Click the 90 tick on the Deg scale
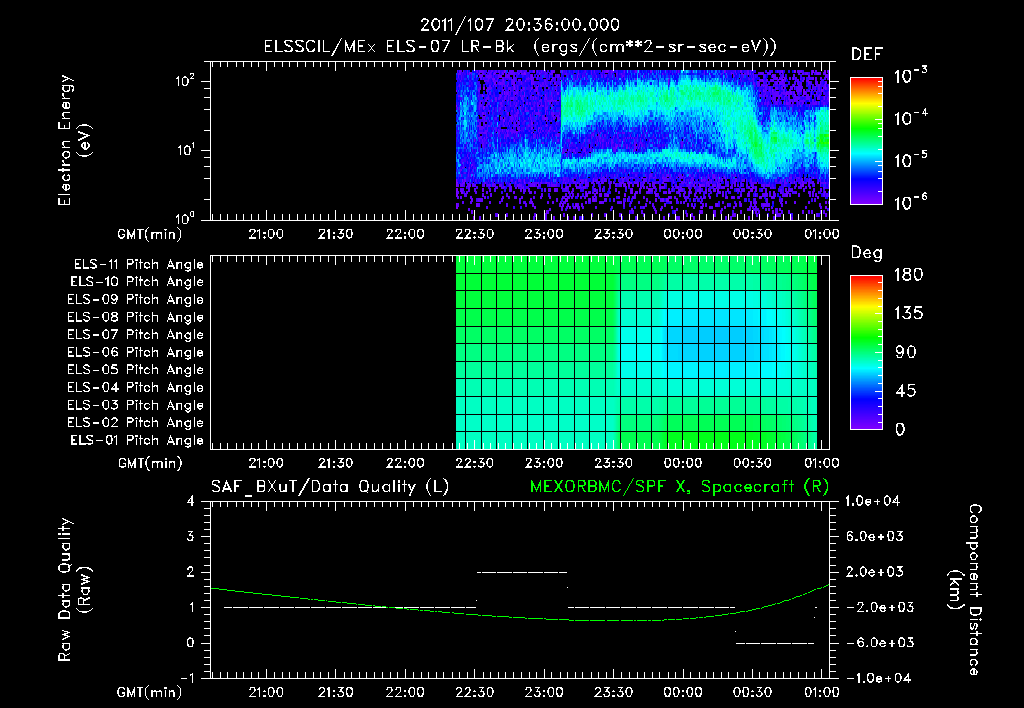1024x708 pixels. pyautogui.click(x=905, y=352)
